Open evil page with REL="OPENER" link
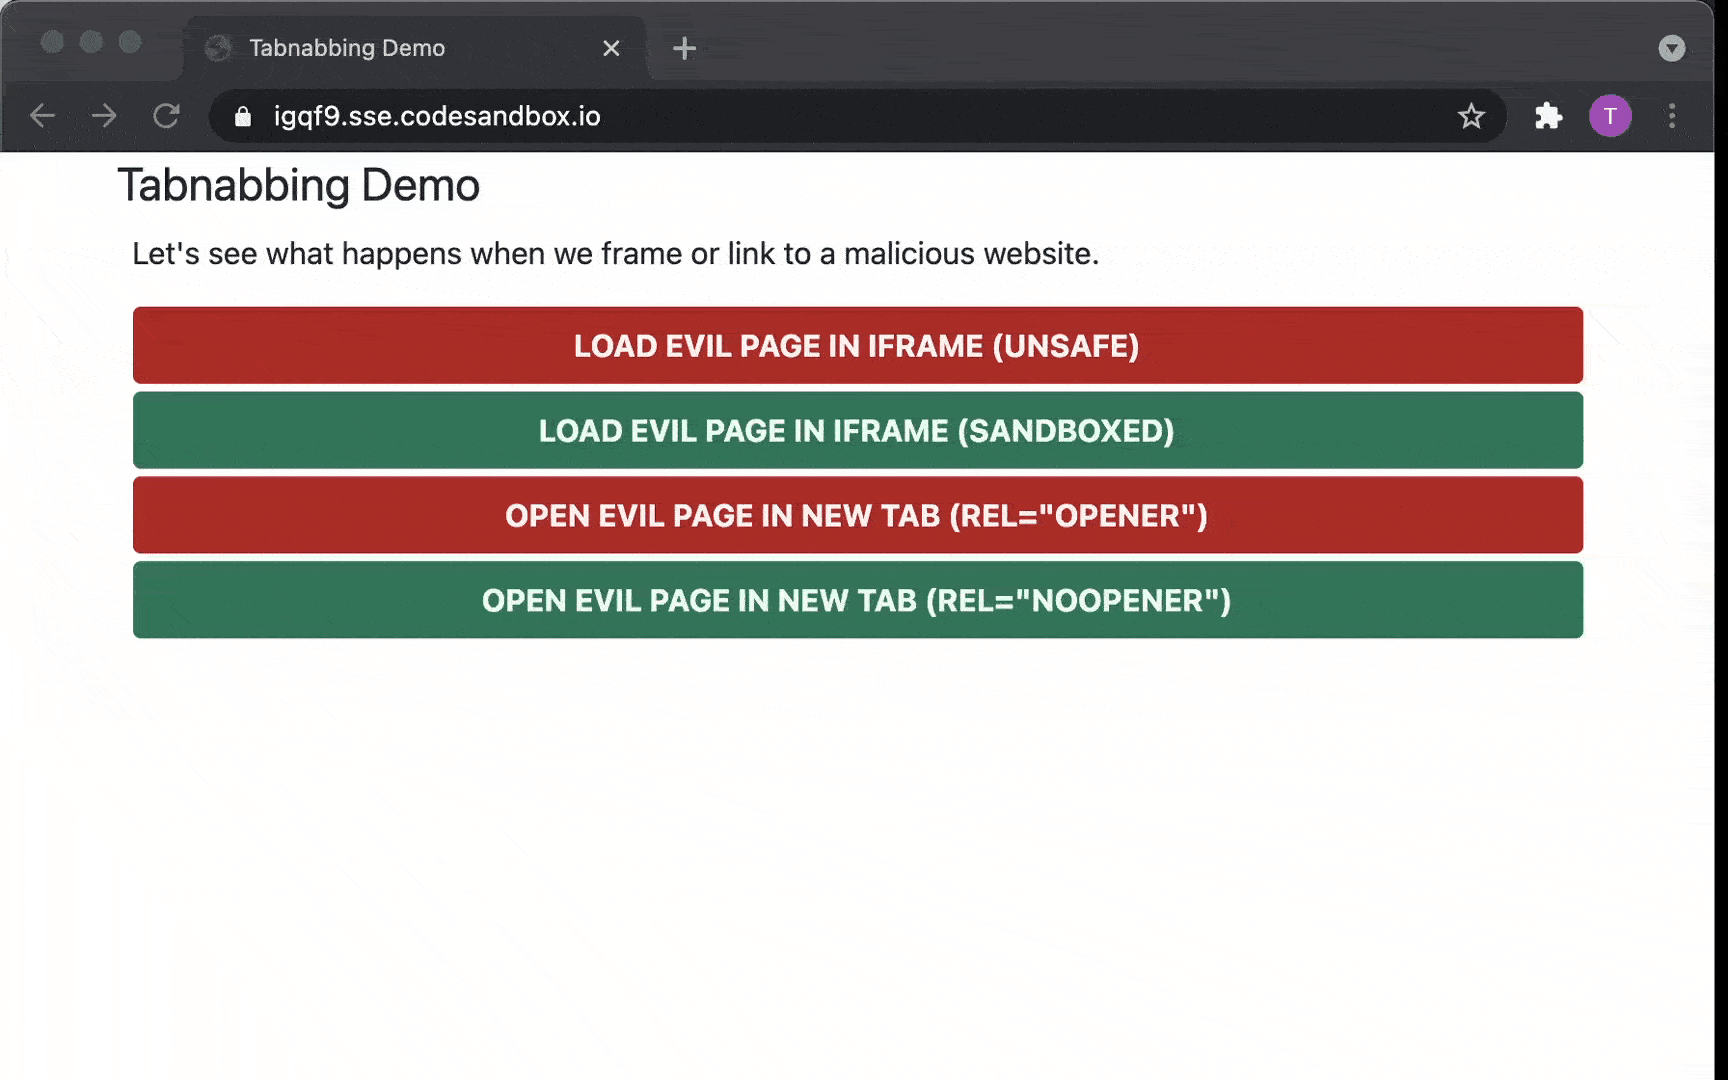1728x1080 pixels. pos(856,515)
